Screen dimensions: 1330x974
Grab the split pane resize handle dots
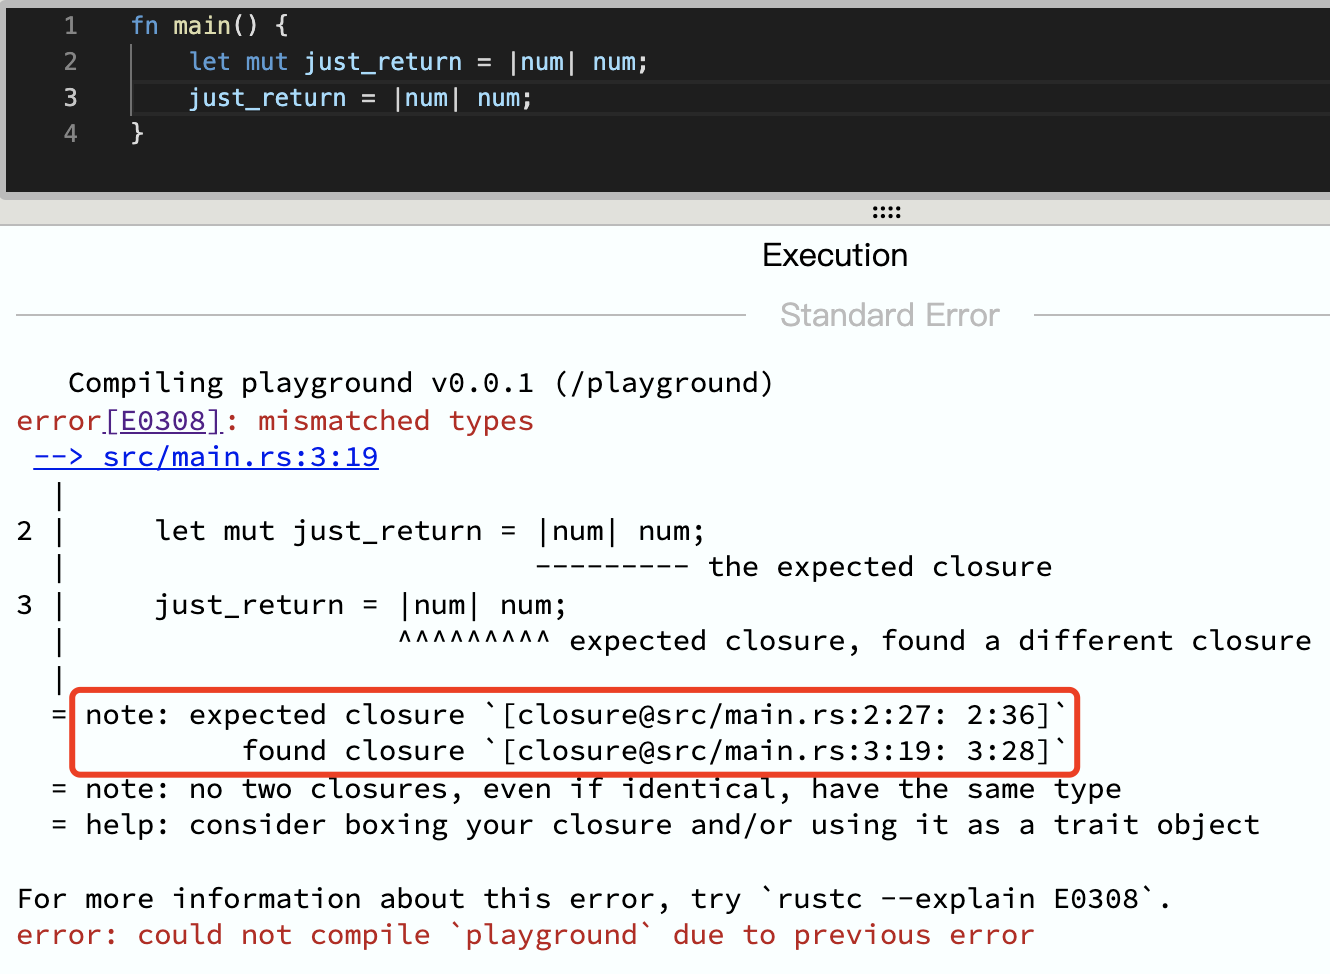pyautogui.click(x=886, y=212)
